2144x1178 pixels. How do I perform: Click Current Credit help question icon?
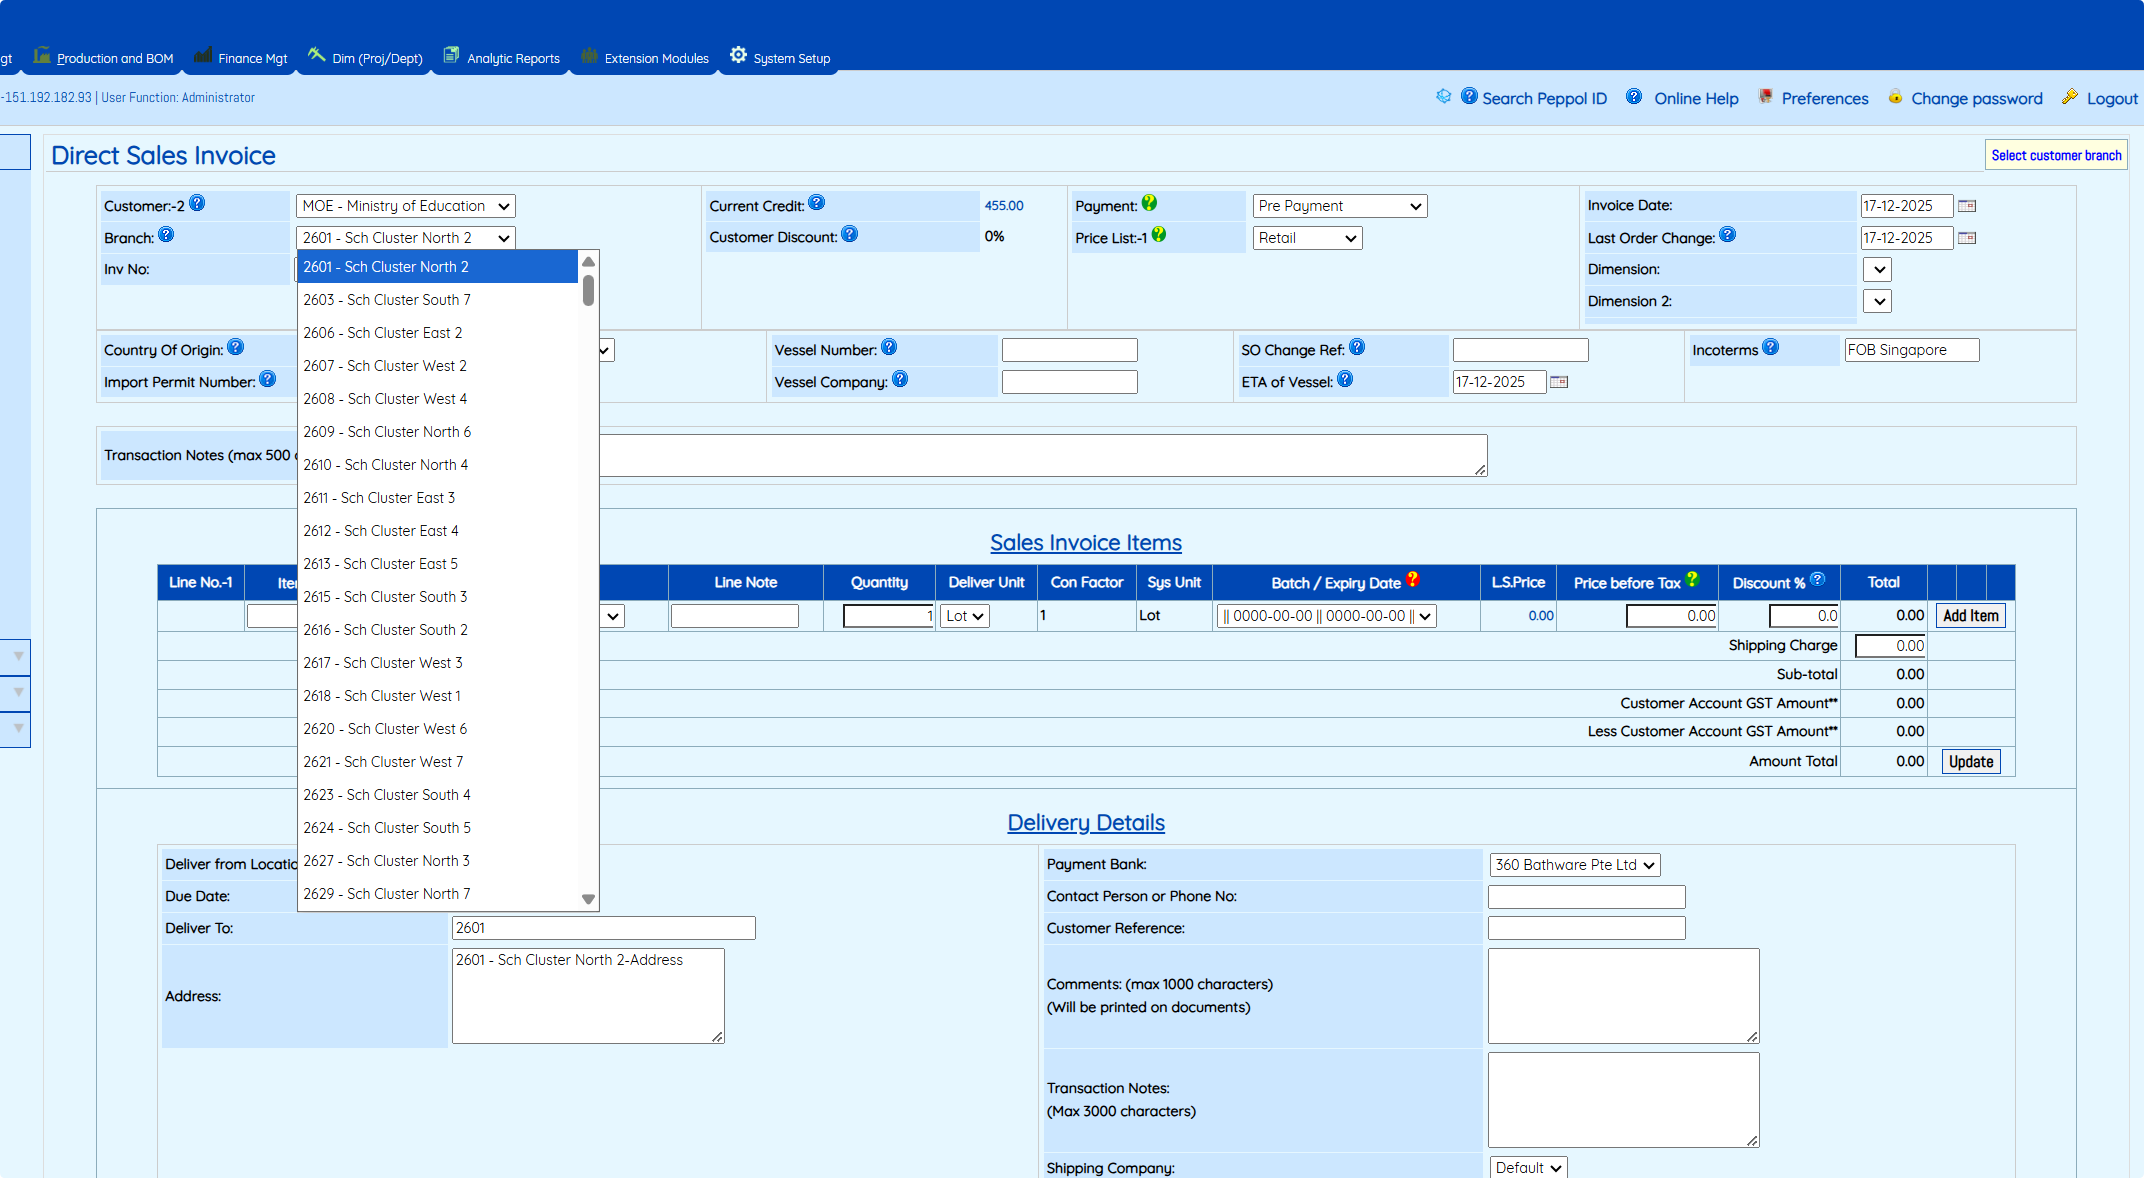click(x=817, y=203)
